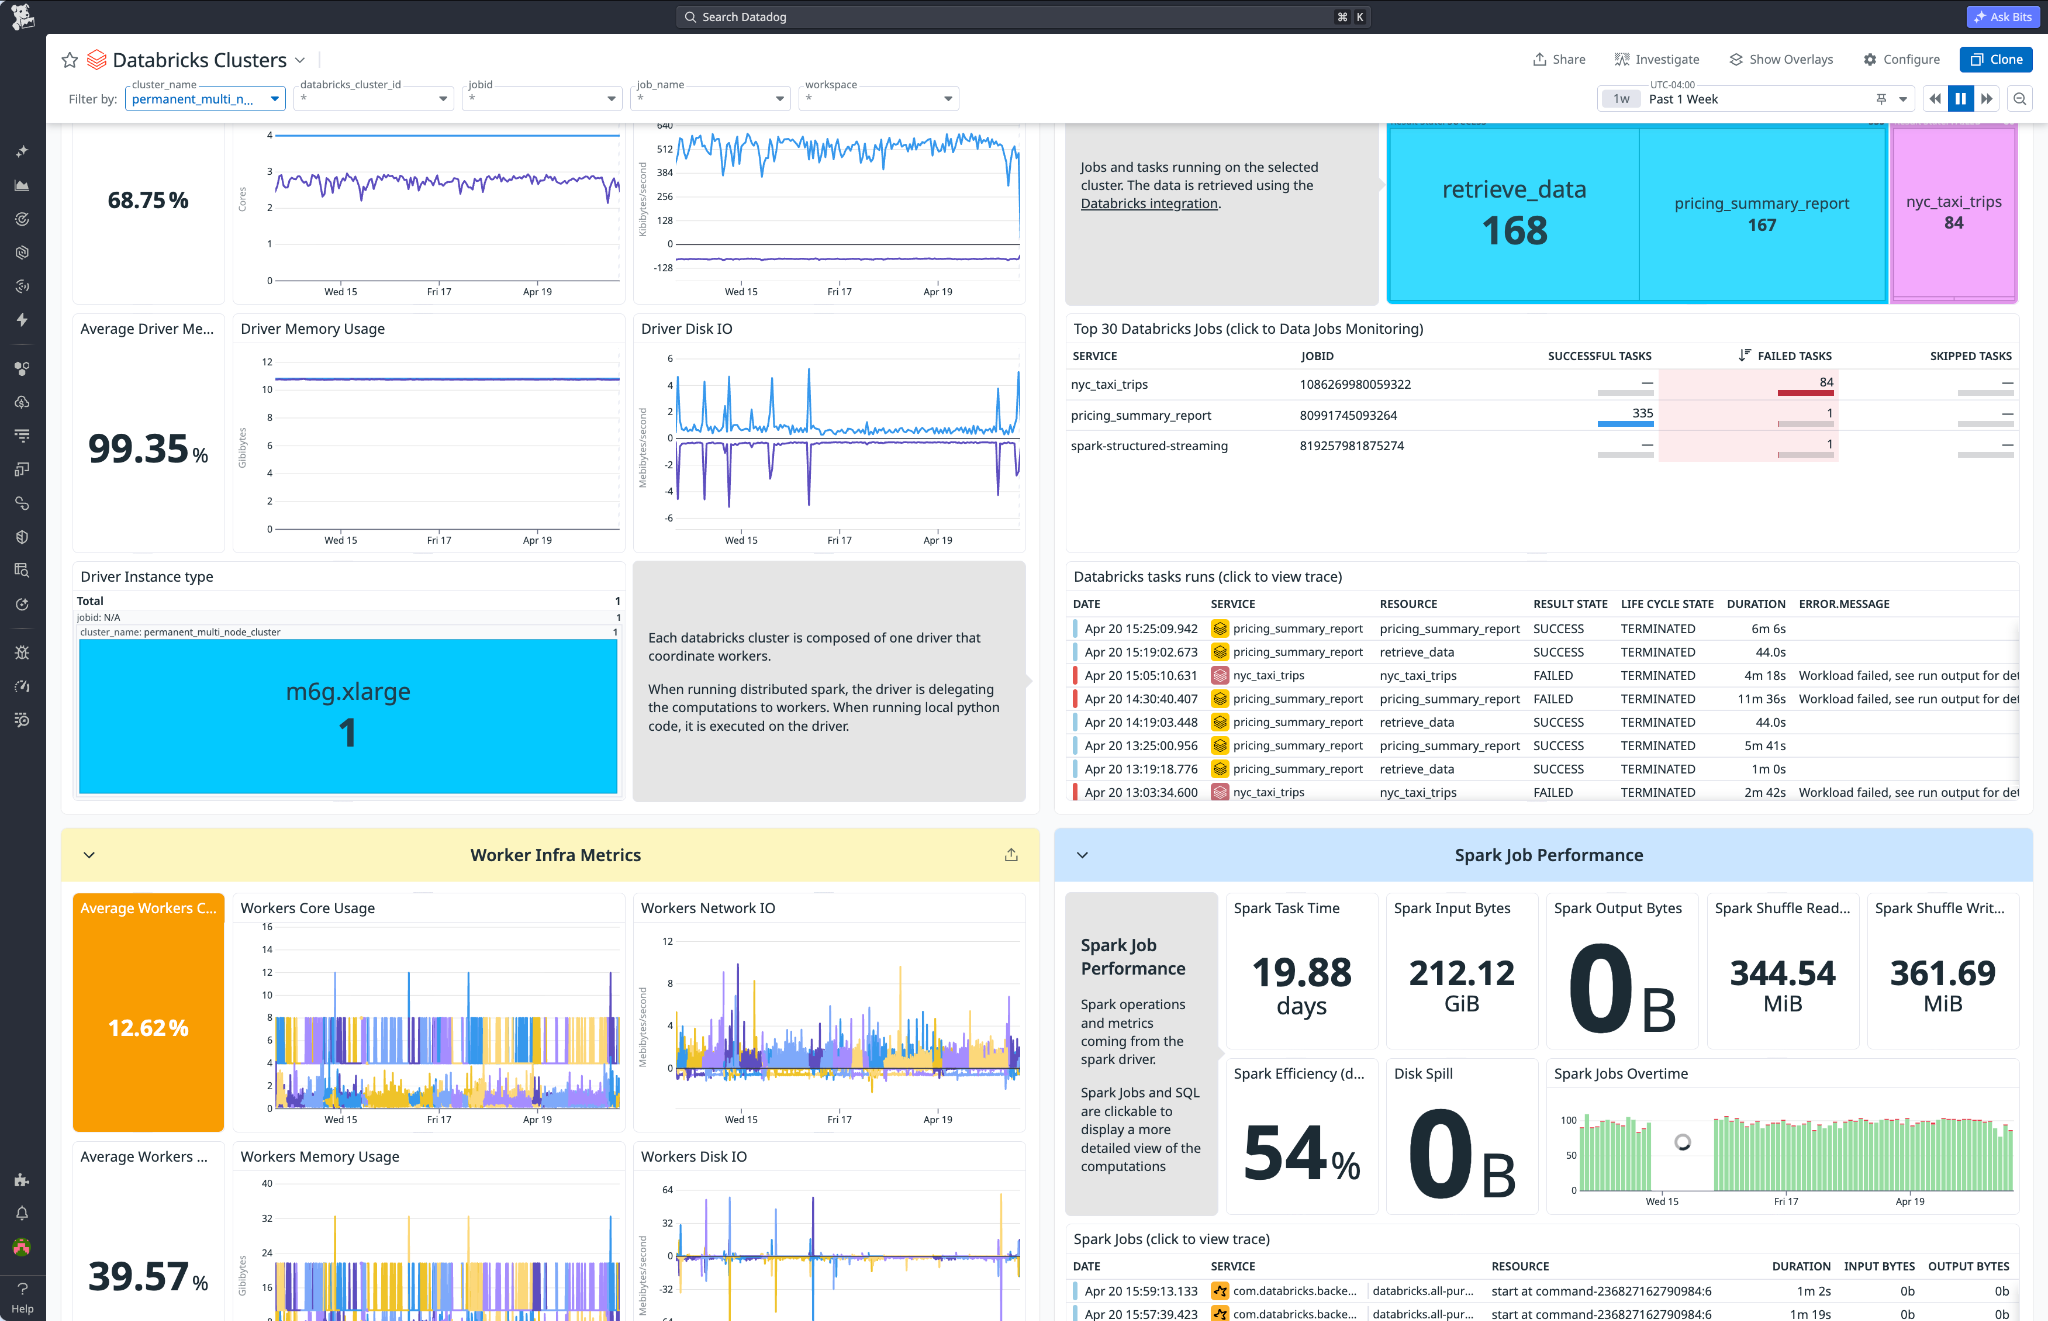Open the bug icon in the sidebar
The width and height of the screenshot is (2048, 1321).
pyautogui.click(x=22, y=652)
